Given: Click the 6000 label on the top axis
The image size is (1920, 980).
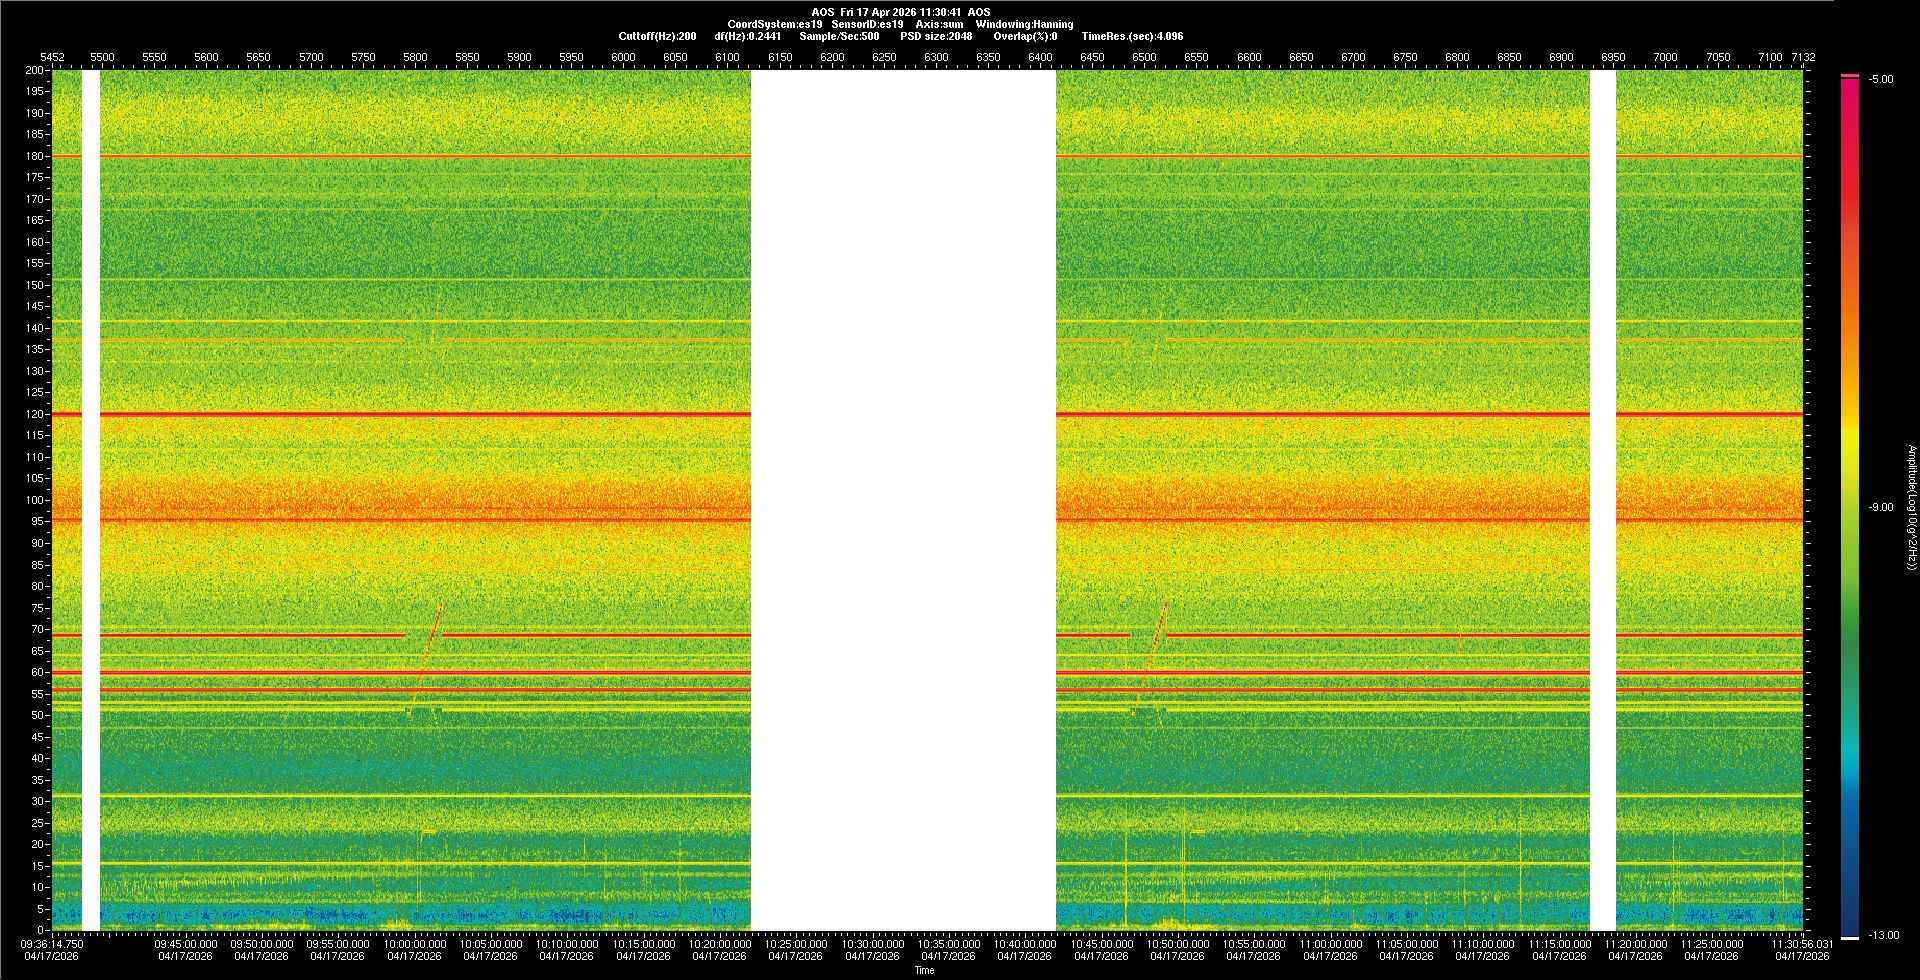Looking at the screenshot, I should 623,57.
